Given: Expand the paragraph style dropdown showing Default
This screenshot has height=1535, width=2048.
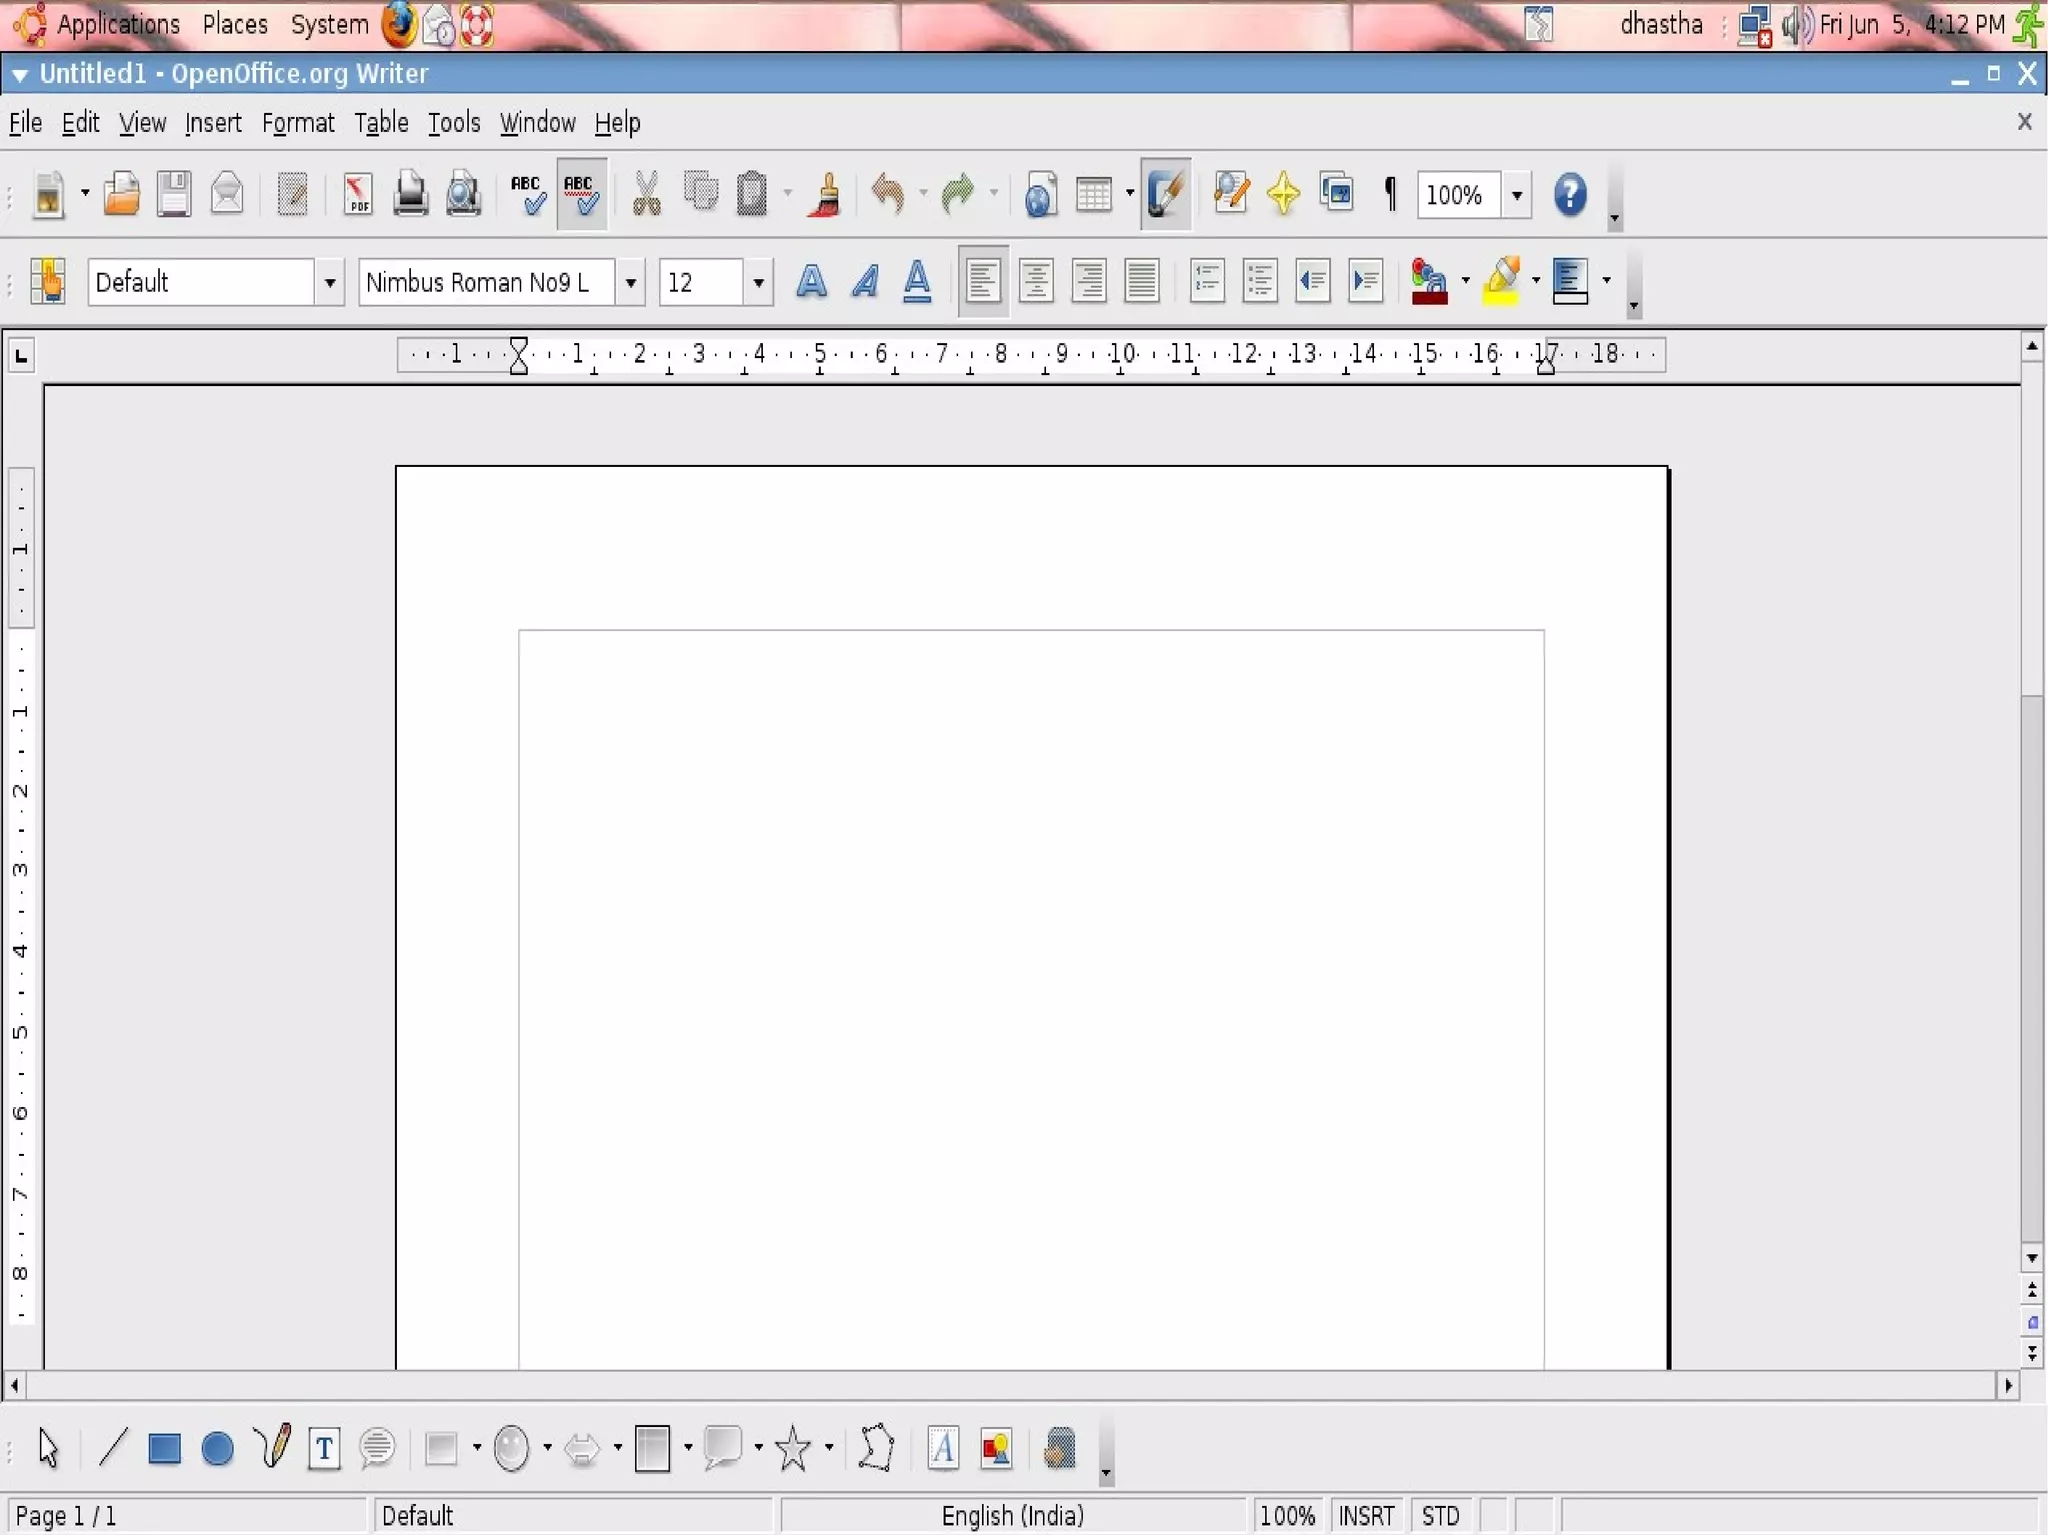Looking at the screenshot, I should [329, 283].
